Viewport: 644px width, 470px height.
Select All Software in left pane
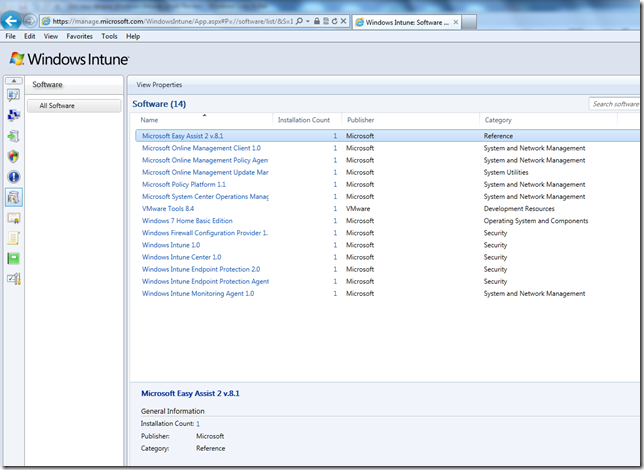pyautogui.click(x=74, y=106)
